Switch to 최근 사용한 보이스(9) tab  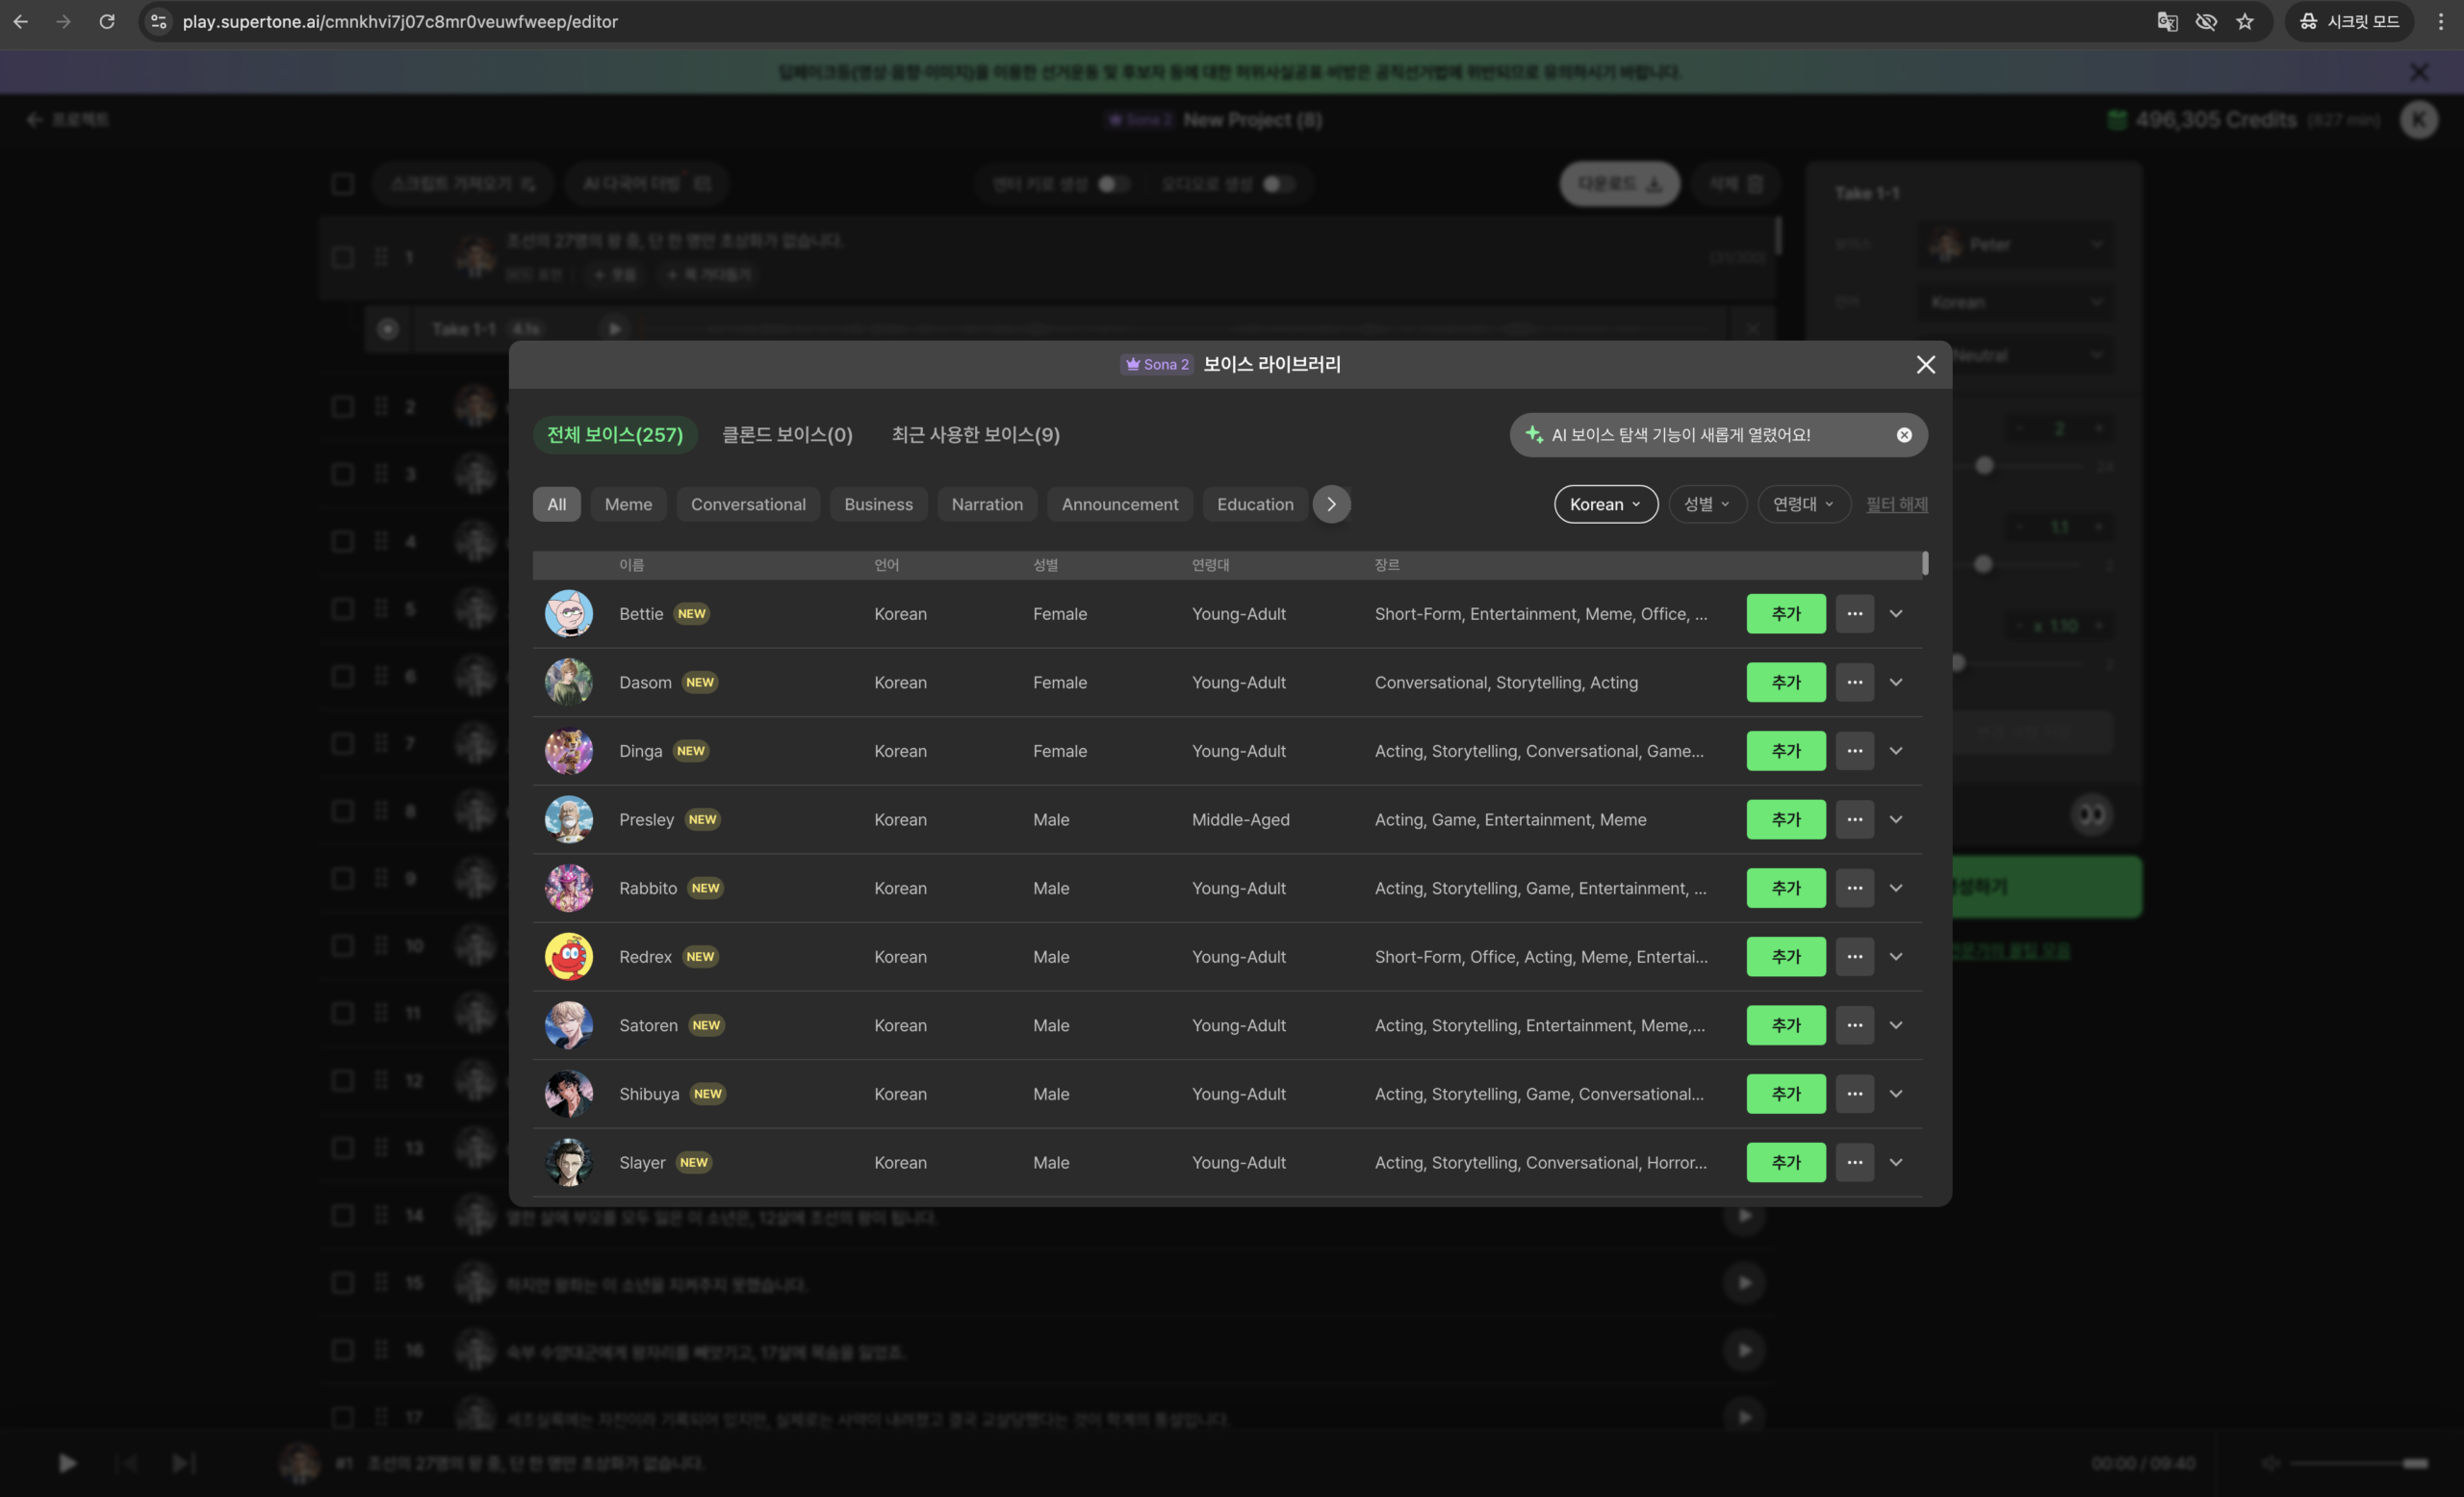point(975,435)
